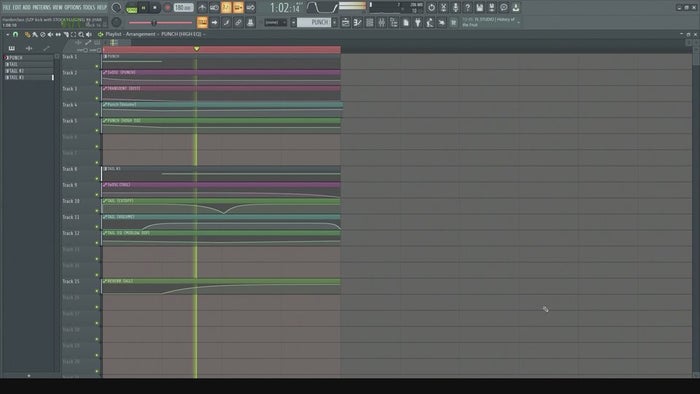Open the audio editor scissors icon

tap(443, 8)
